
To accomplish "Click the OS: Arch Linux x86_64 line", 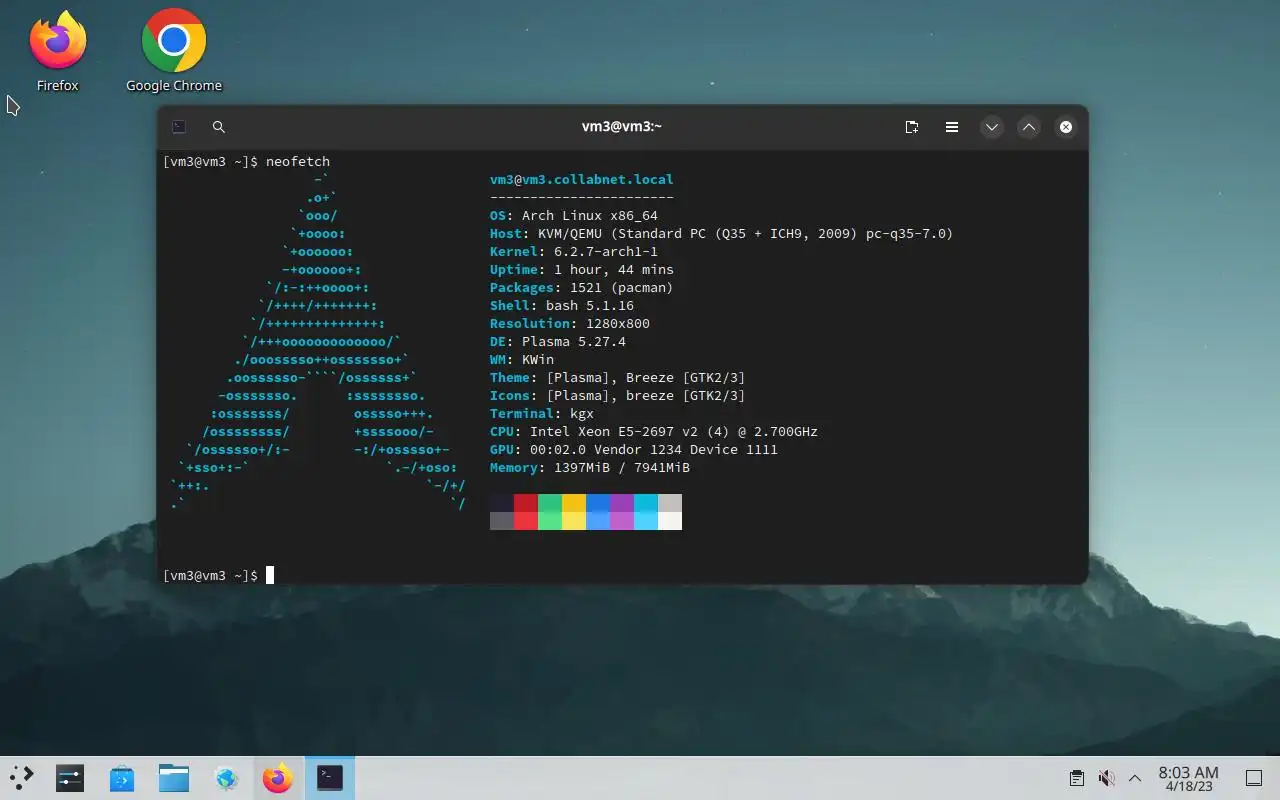I will pos(574,216).
